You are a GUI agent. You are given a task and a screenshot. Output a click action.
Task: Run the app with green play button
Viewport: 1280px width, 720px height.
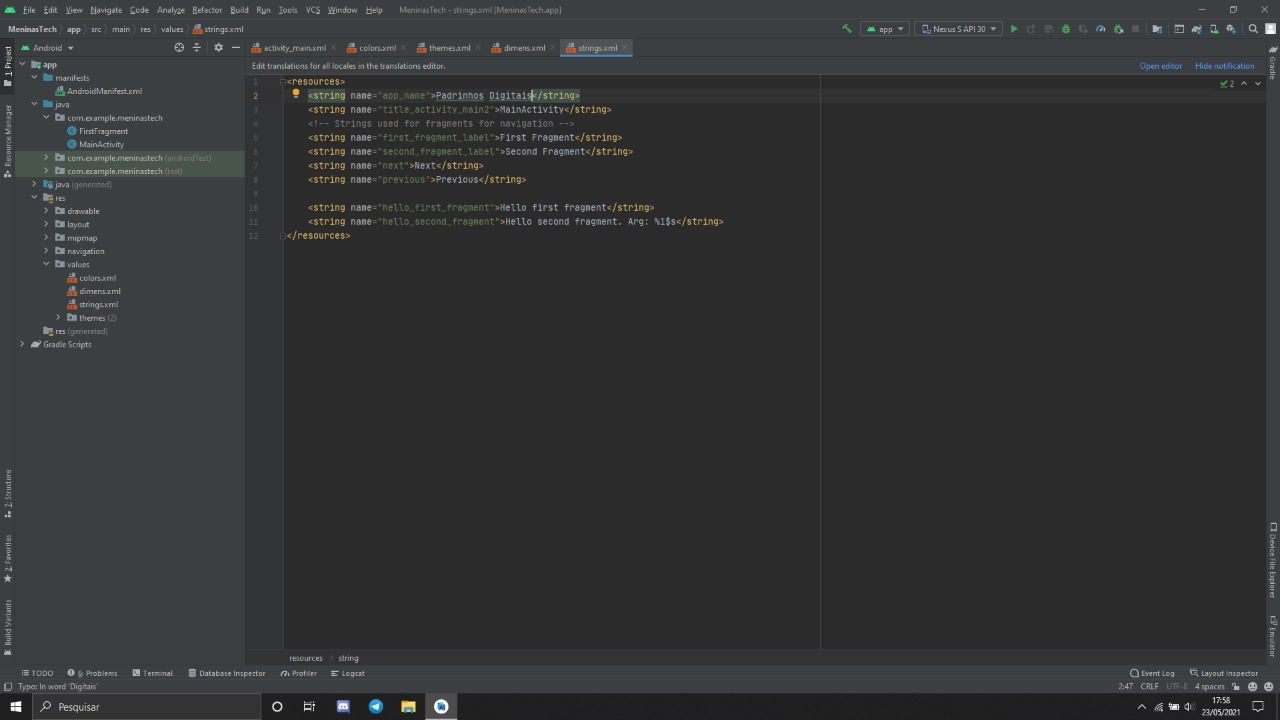(1014, 29)
